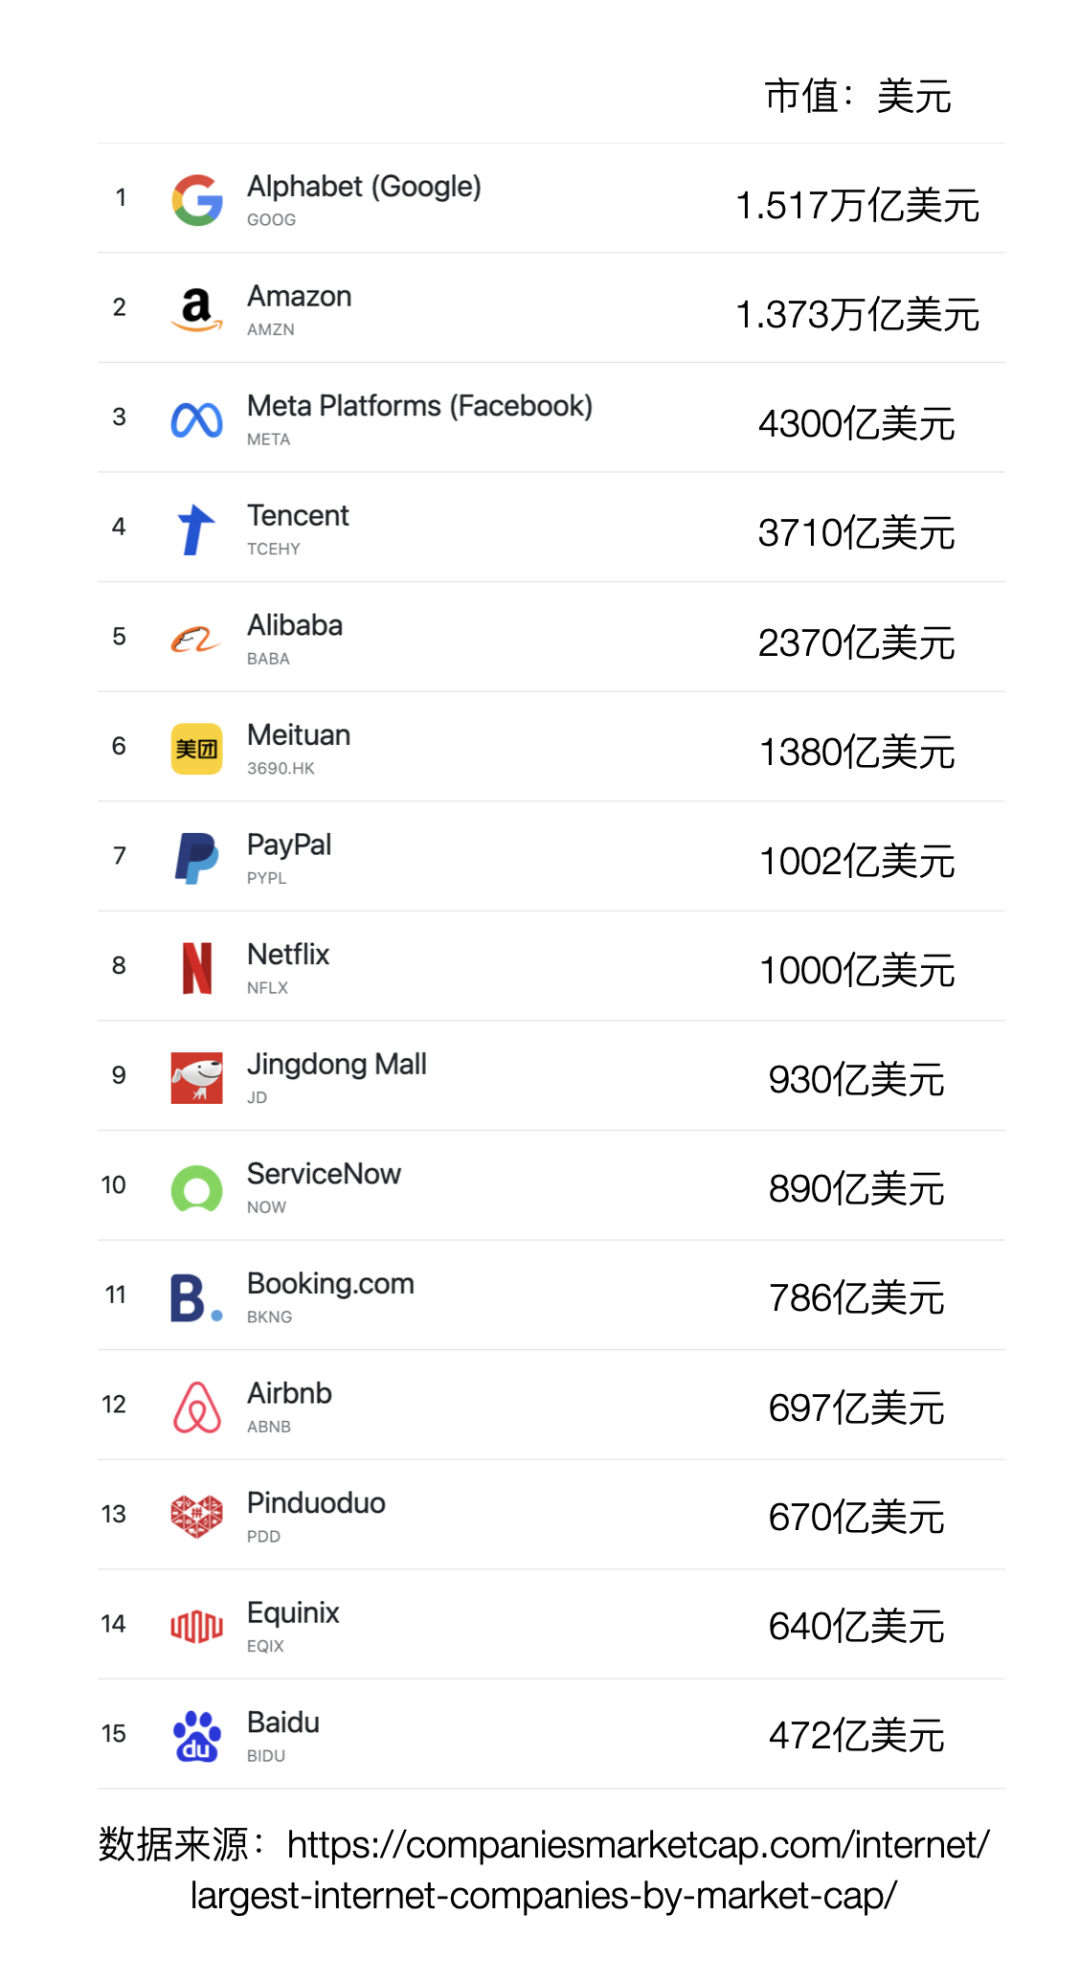Click the Amazon logo icon
The image size is (1080, 1982).
(197, 309)
